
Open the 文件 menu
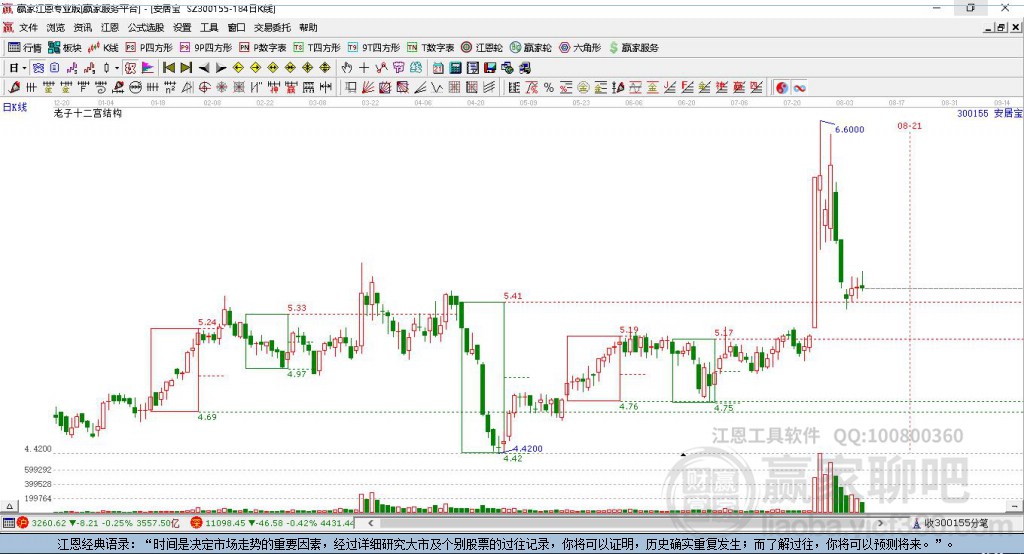click(x=29, y=27)
